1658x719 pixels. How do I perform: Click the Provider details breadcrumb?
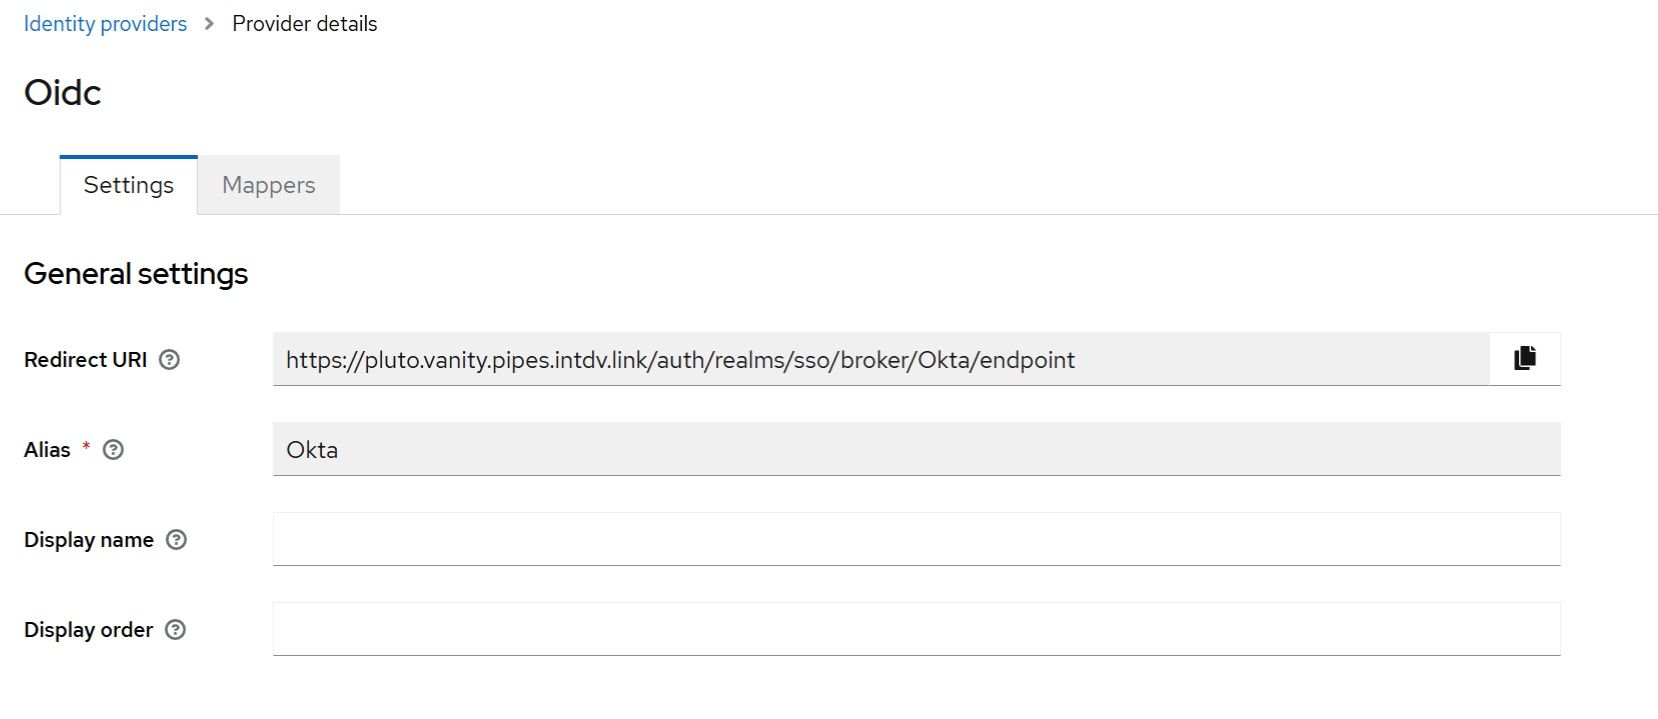304,24
